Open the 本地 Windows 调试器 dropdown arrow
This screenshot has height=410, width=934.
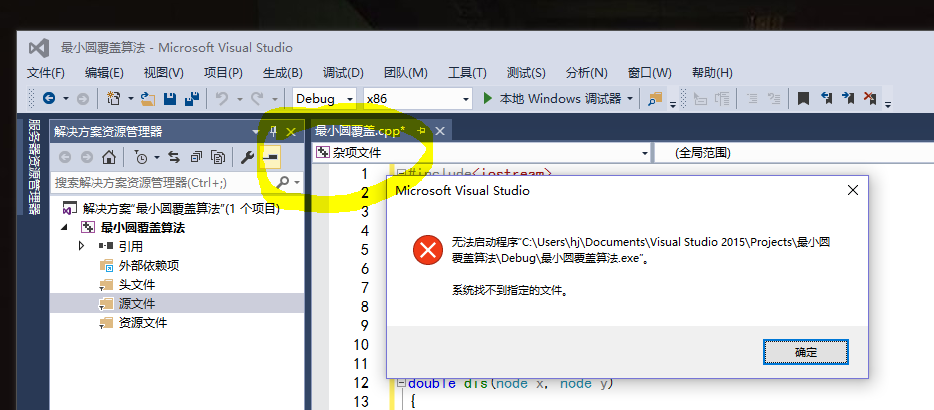pyautogui.click(x=630, y=98)
